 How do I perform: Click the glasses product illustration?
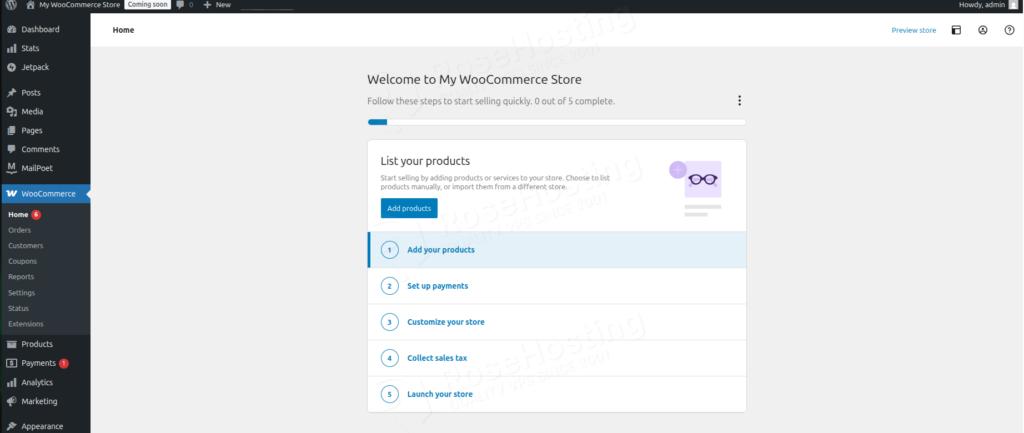point(696,189)
